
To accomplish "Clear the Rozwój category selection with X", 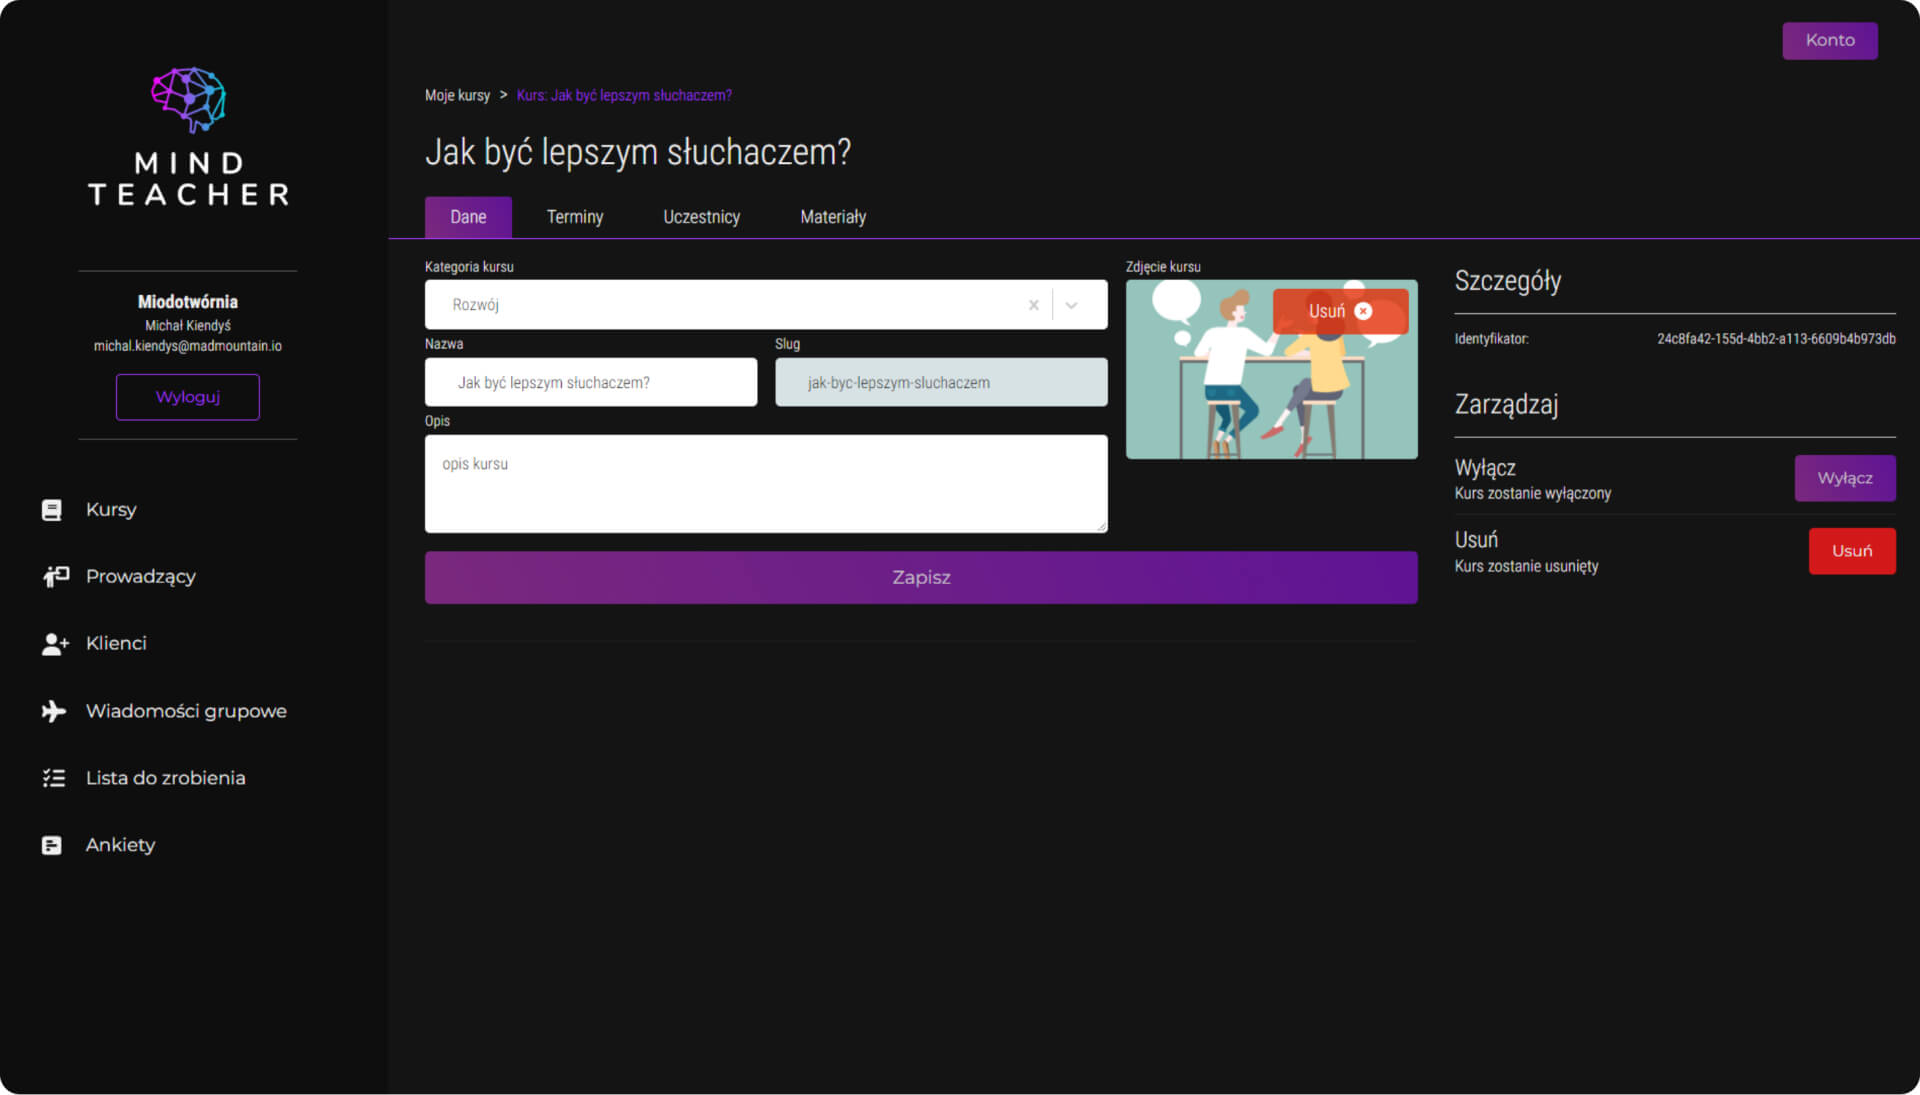I will 1034,305.
